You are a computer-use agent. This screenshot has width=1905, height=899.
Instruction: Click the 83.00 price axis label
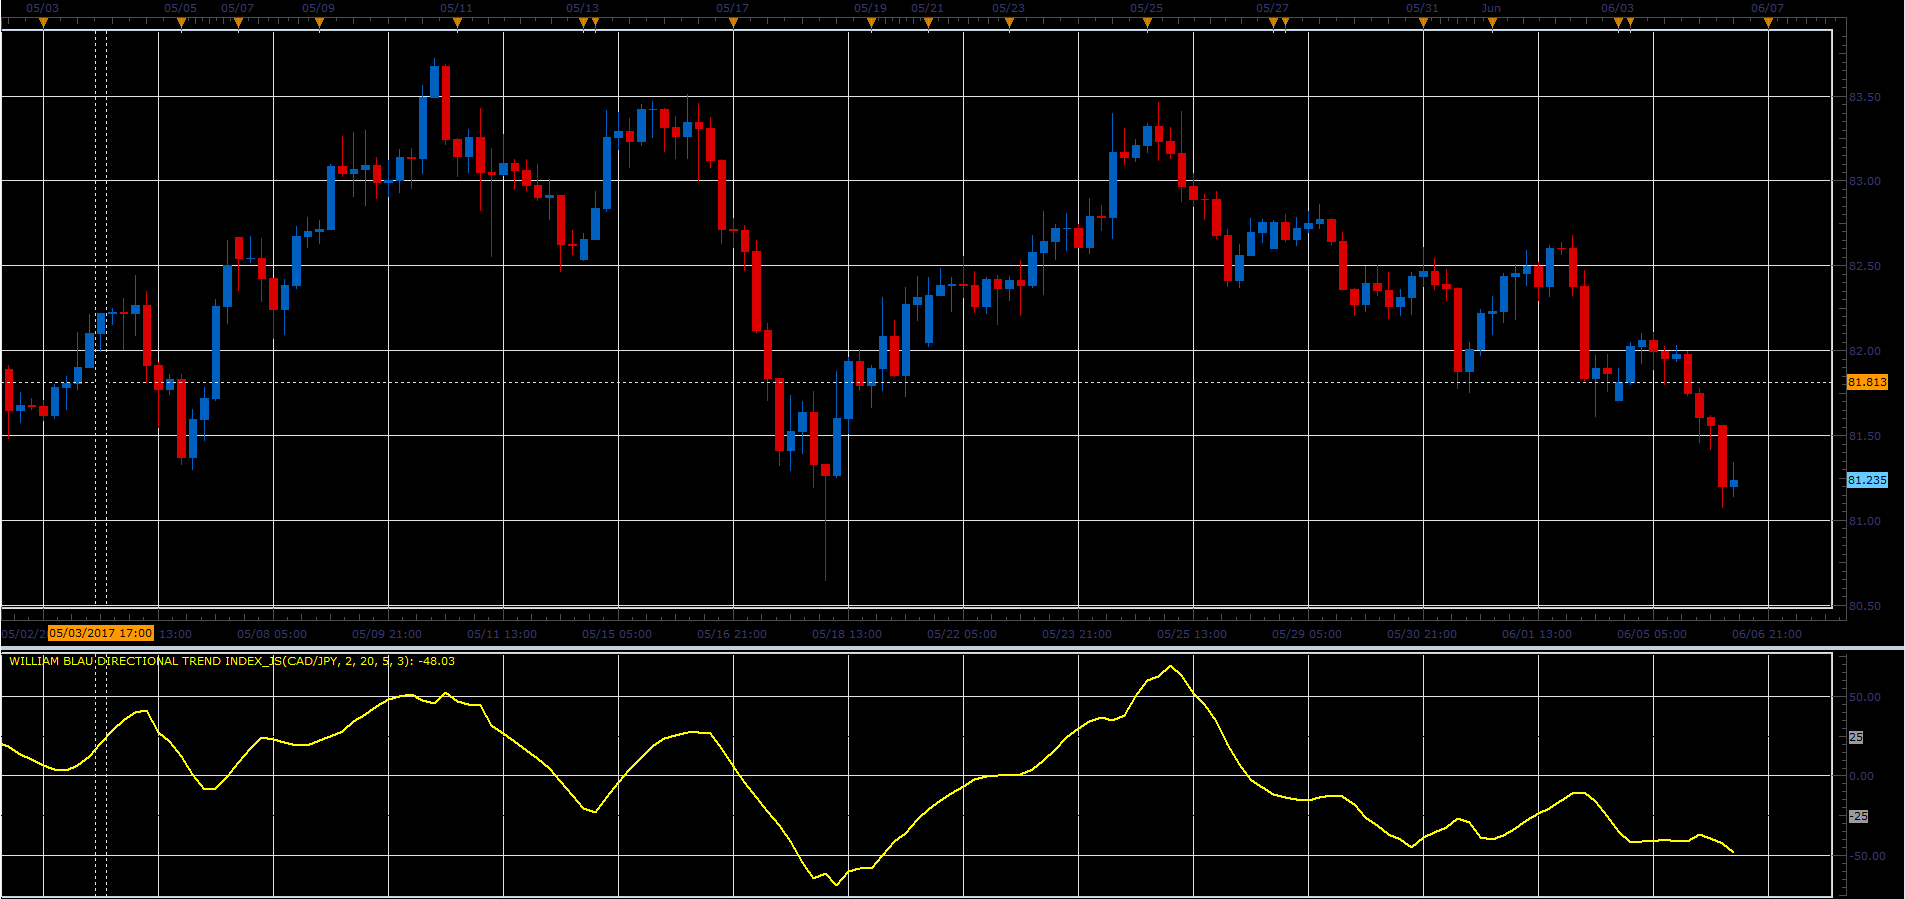[1864, 181]
